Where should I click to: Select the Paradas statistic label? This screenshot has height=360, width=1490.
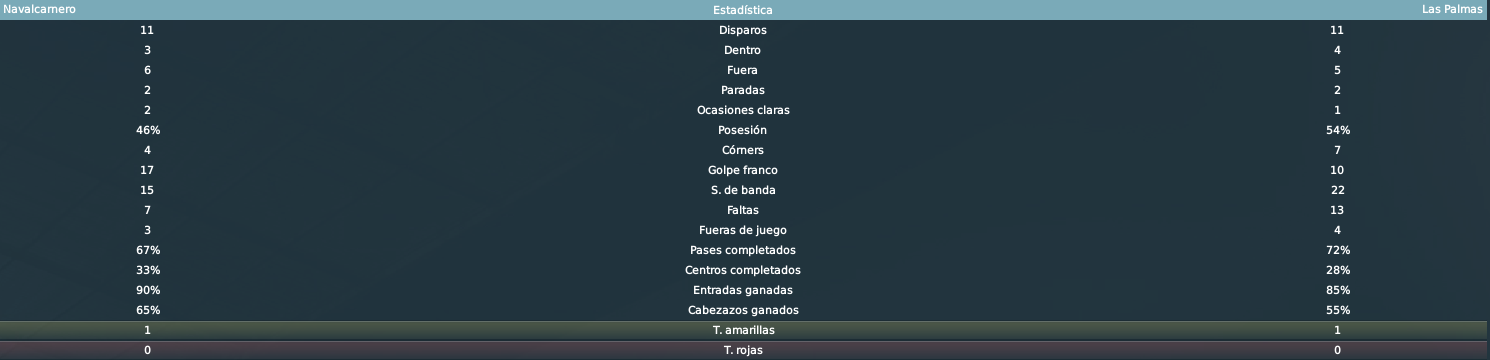pos(742,90)
